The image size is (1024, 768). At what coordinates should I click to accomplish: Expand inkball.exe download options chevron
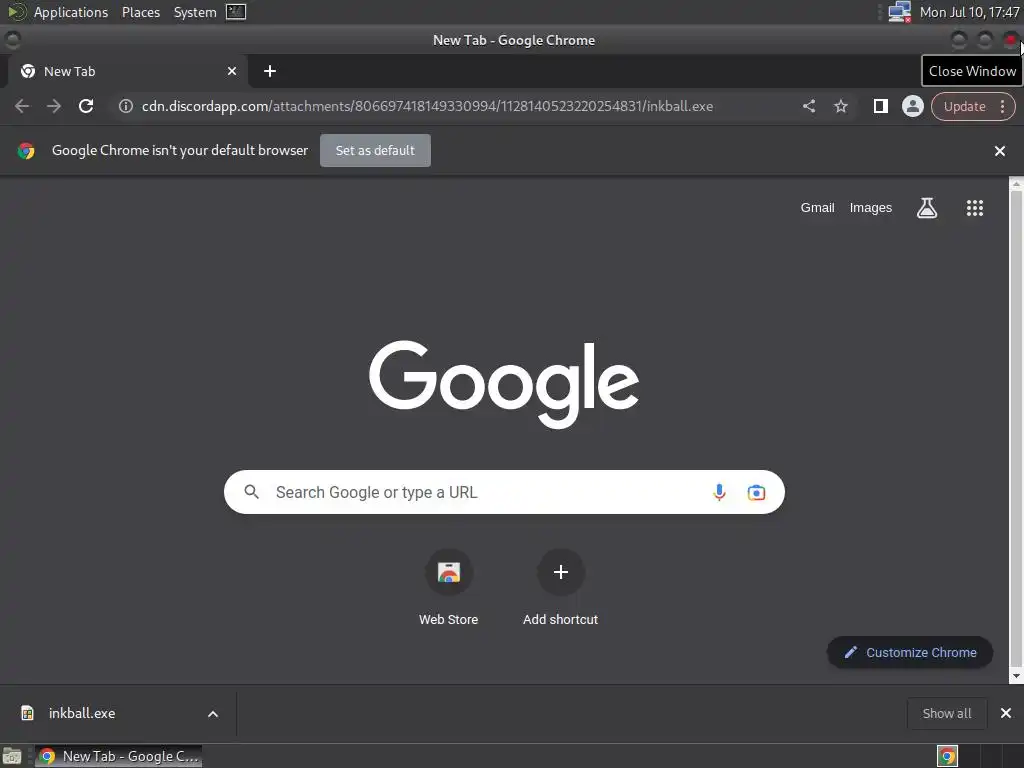[x=213, y=714]
